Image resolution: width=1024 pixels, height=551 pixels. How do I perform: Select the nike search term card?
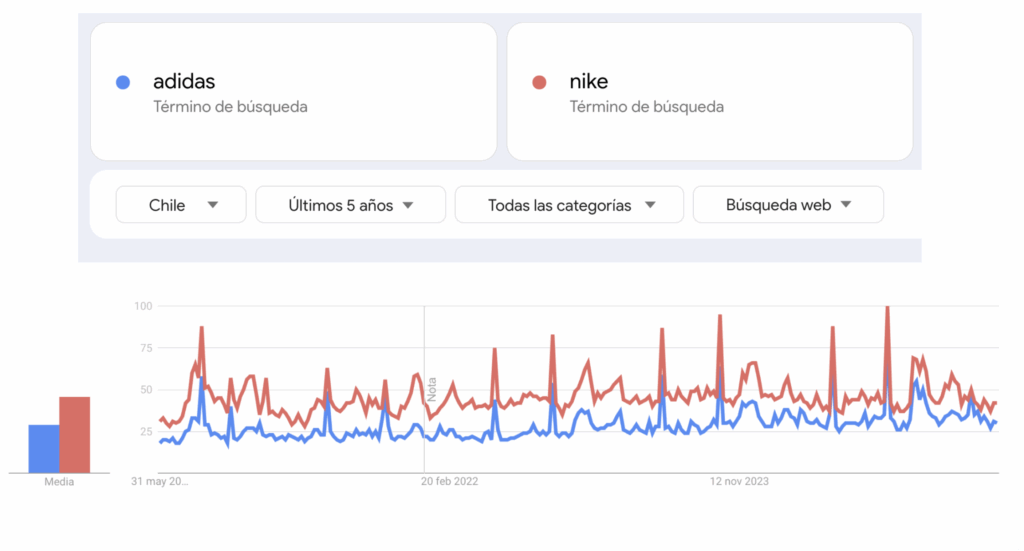tap(710, 91)
